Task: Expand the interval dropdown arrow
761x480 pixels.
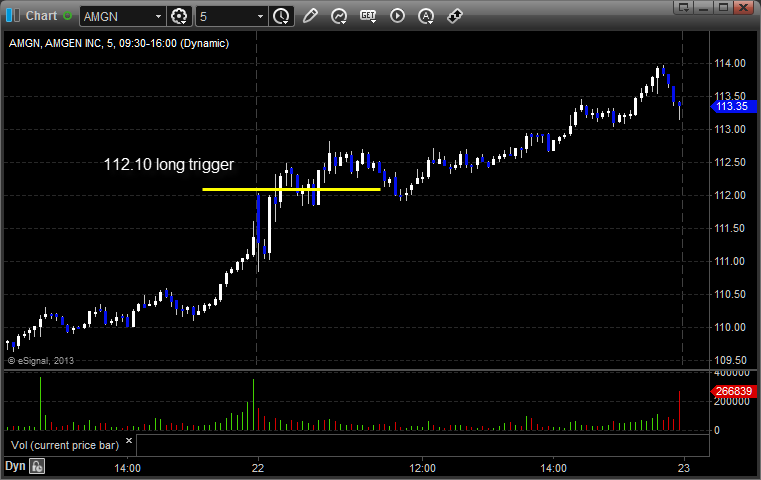Action: (x=260, y=17)
